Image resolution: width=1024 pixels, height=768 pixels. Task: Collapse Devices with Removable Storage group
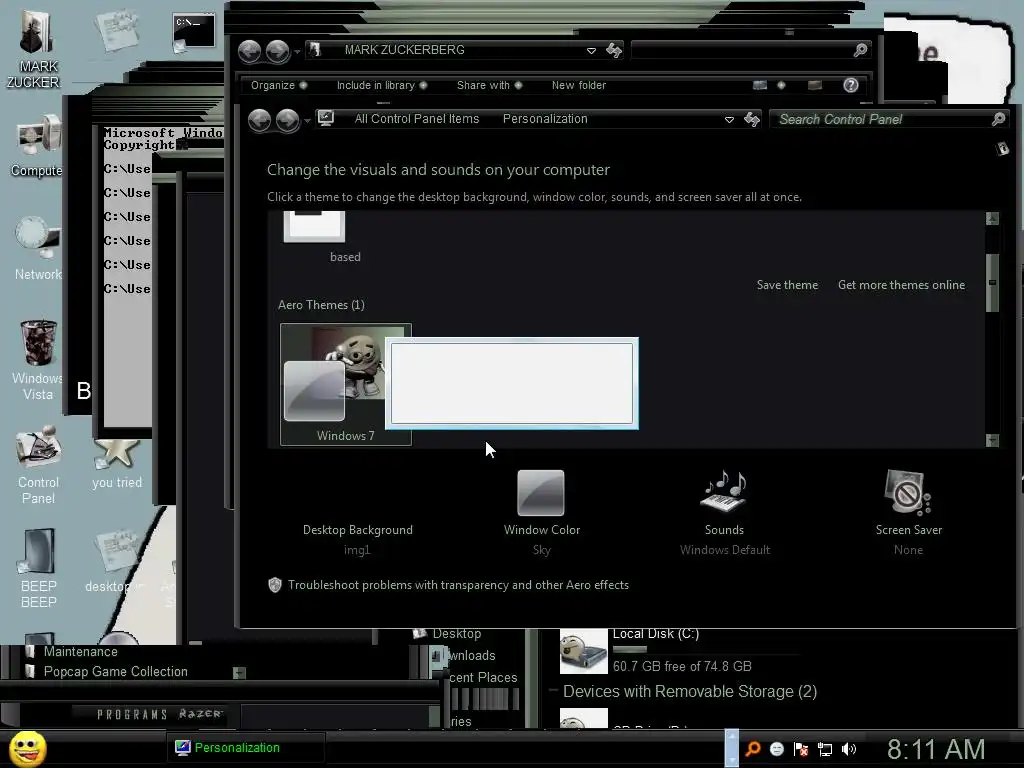553,691
